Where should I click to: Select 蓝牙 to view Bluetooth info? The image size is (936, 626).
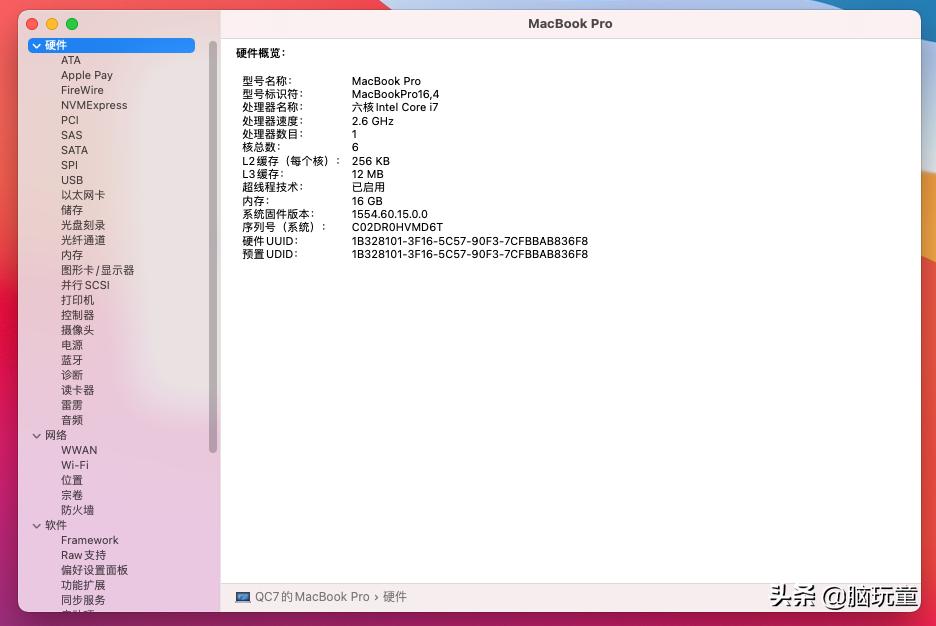pyautogui.click(x=71, y=360)
